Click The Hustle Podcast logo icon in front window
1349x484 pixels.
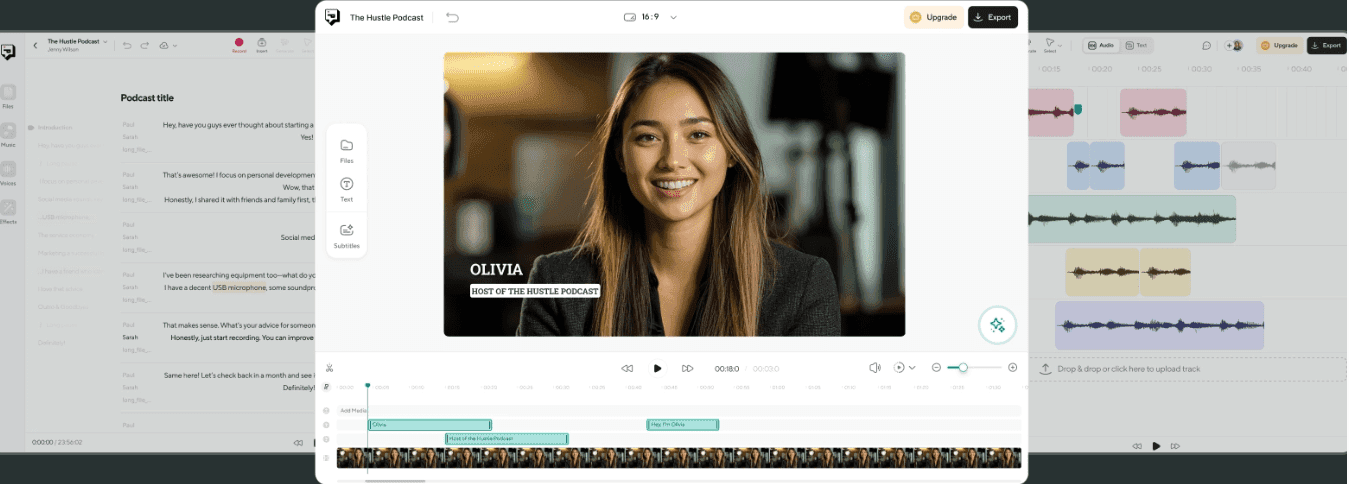click(332, 17)
